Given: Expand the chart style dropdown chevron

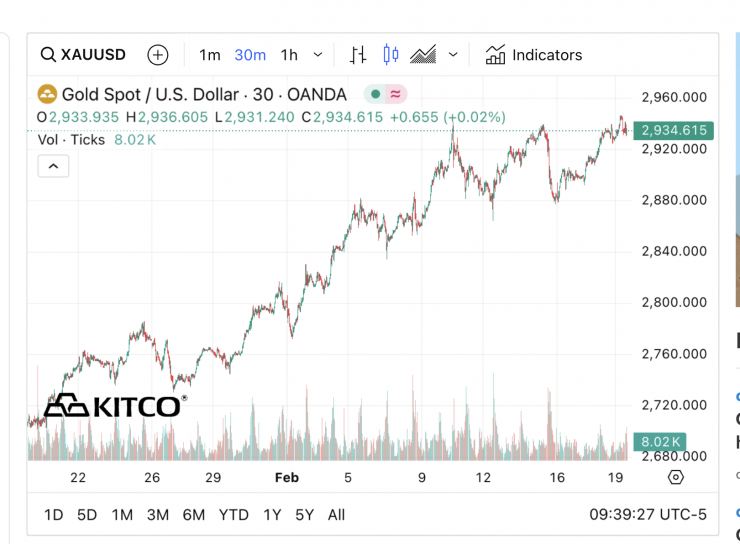Looking at the screenshot, I should pos(453,55).
